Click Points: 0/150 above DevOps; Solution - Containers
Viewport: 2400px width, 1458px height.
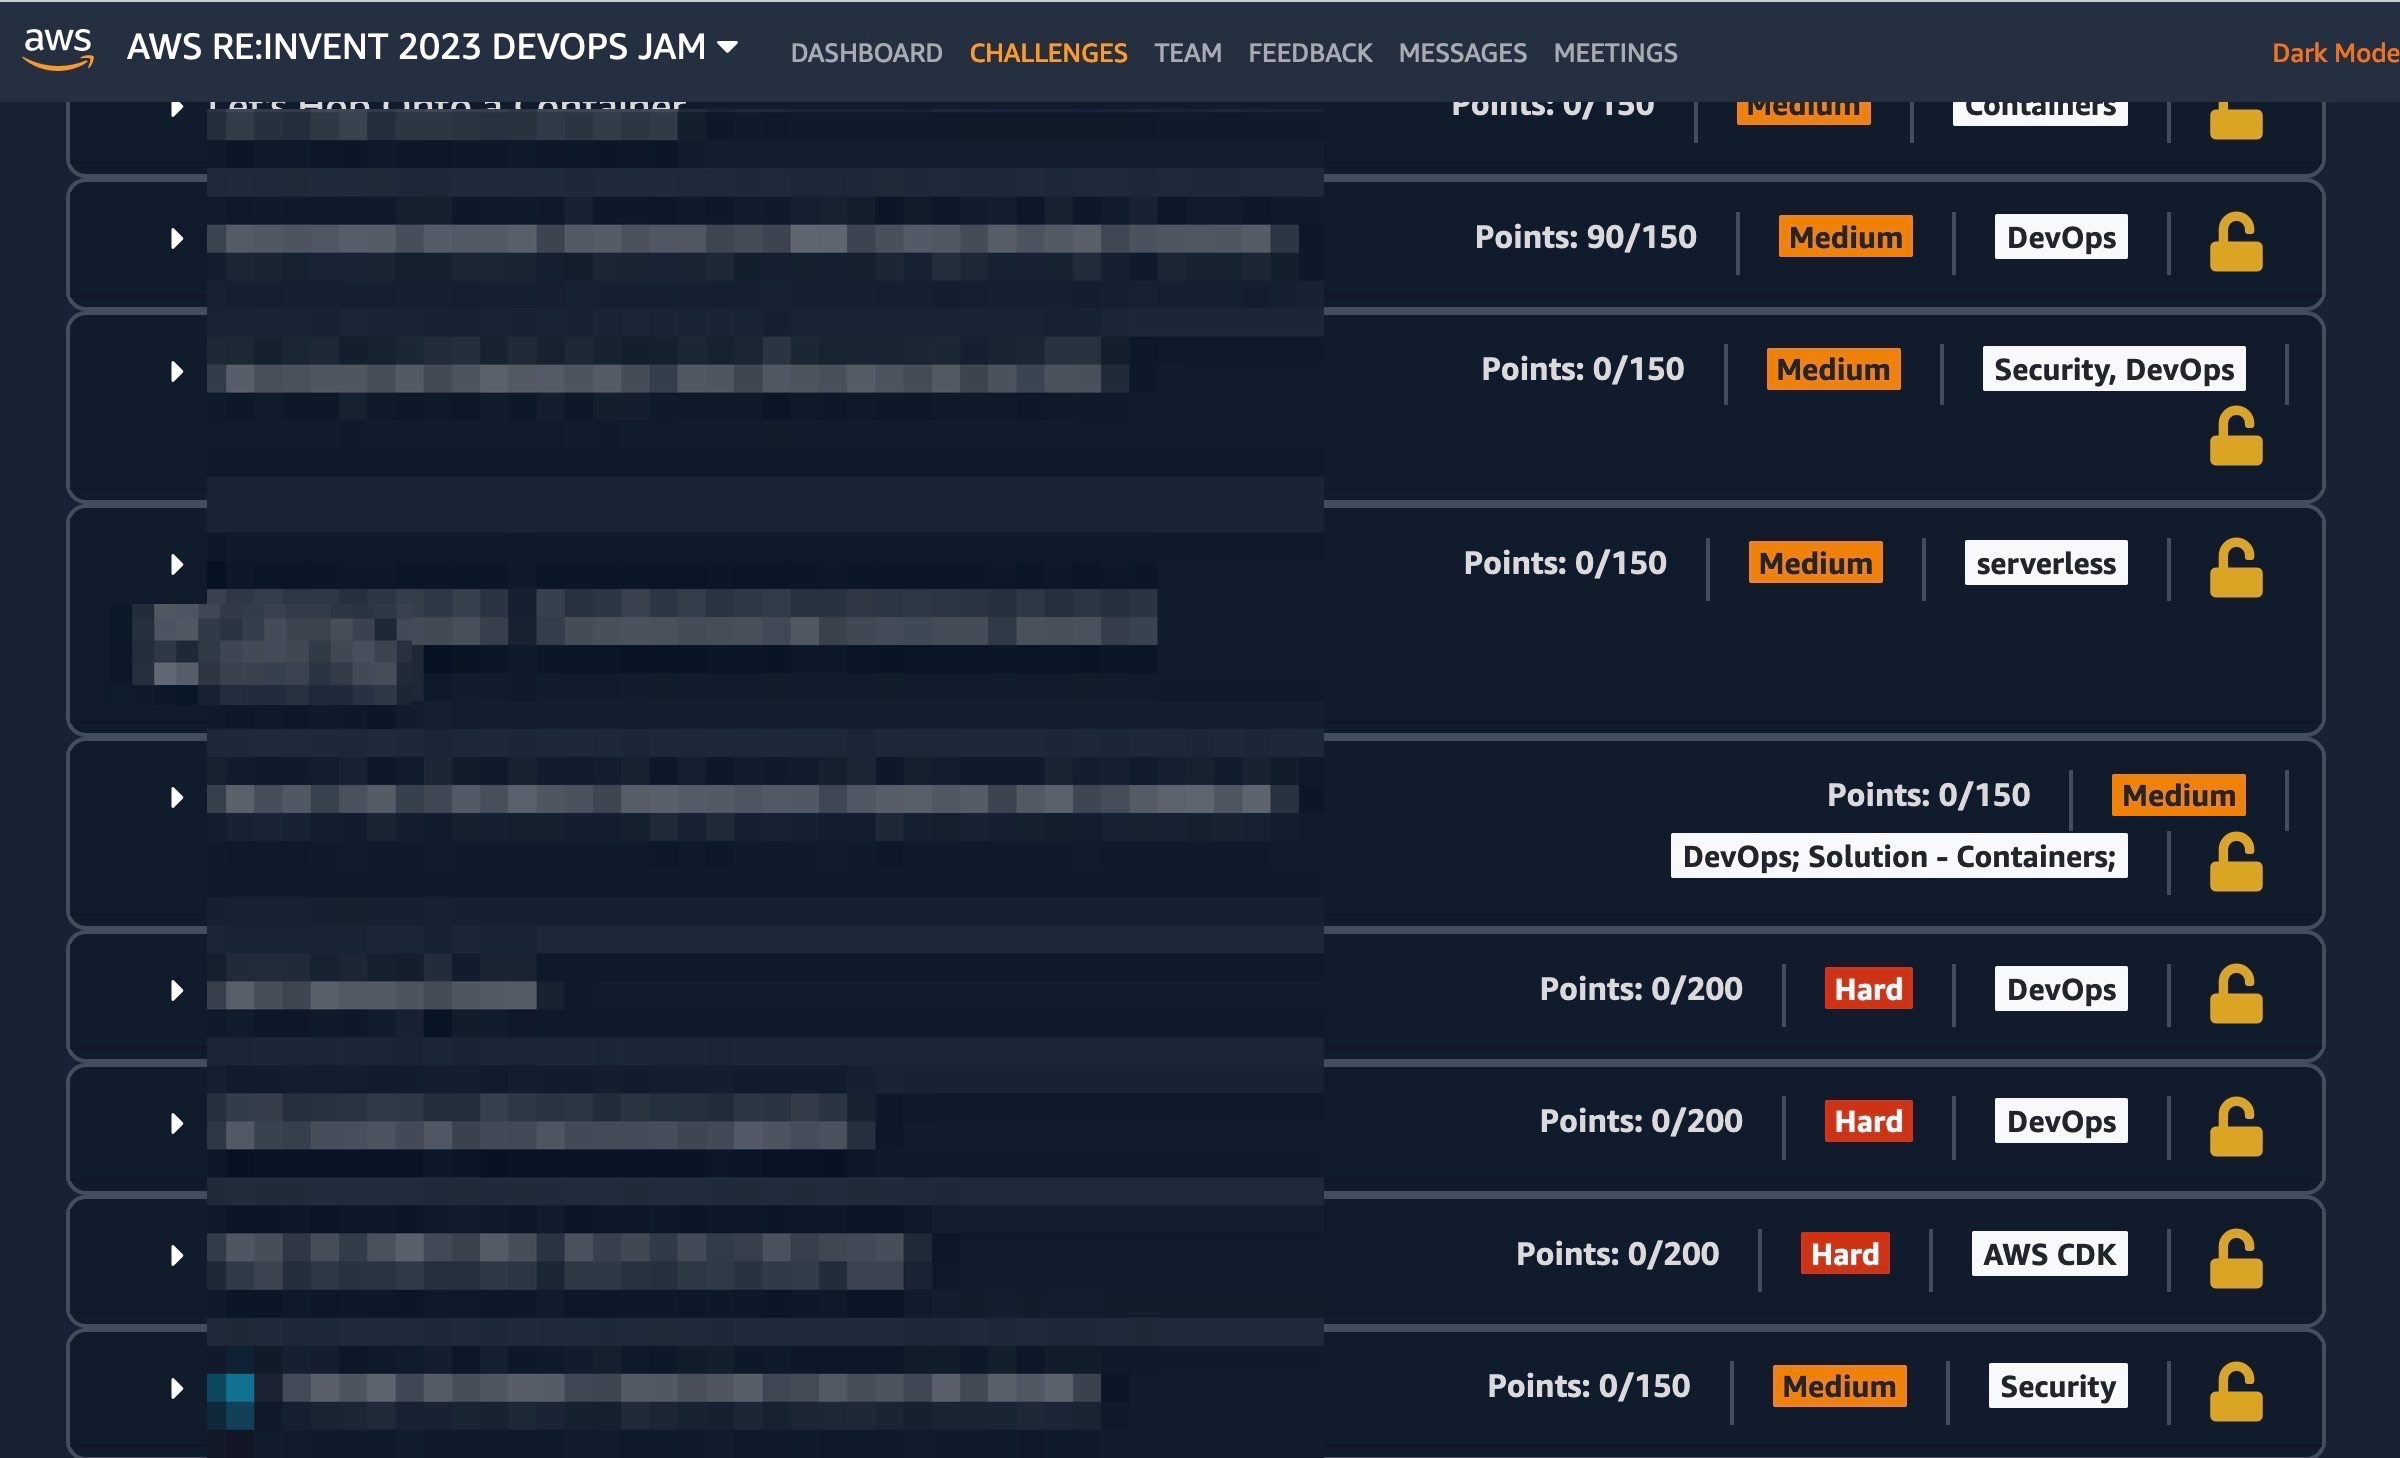pyautogui.click(x=1928, y=795)
